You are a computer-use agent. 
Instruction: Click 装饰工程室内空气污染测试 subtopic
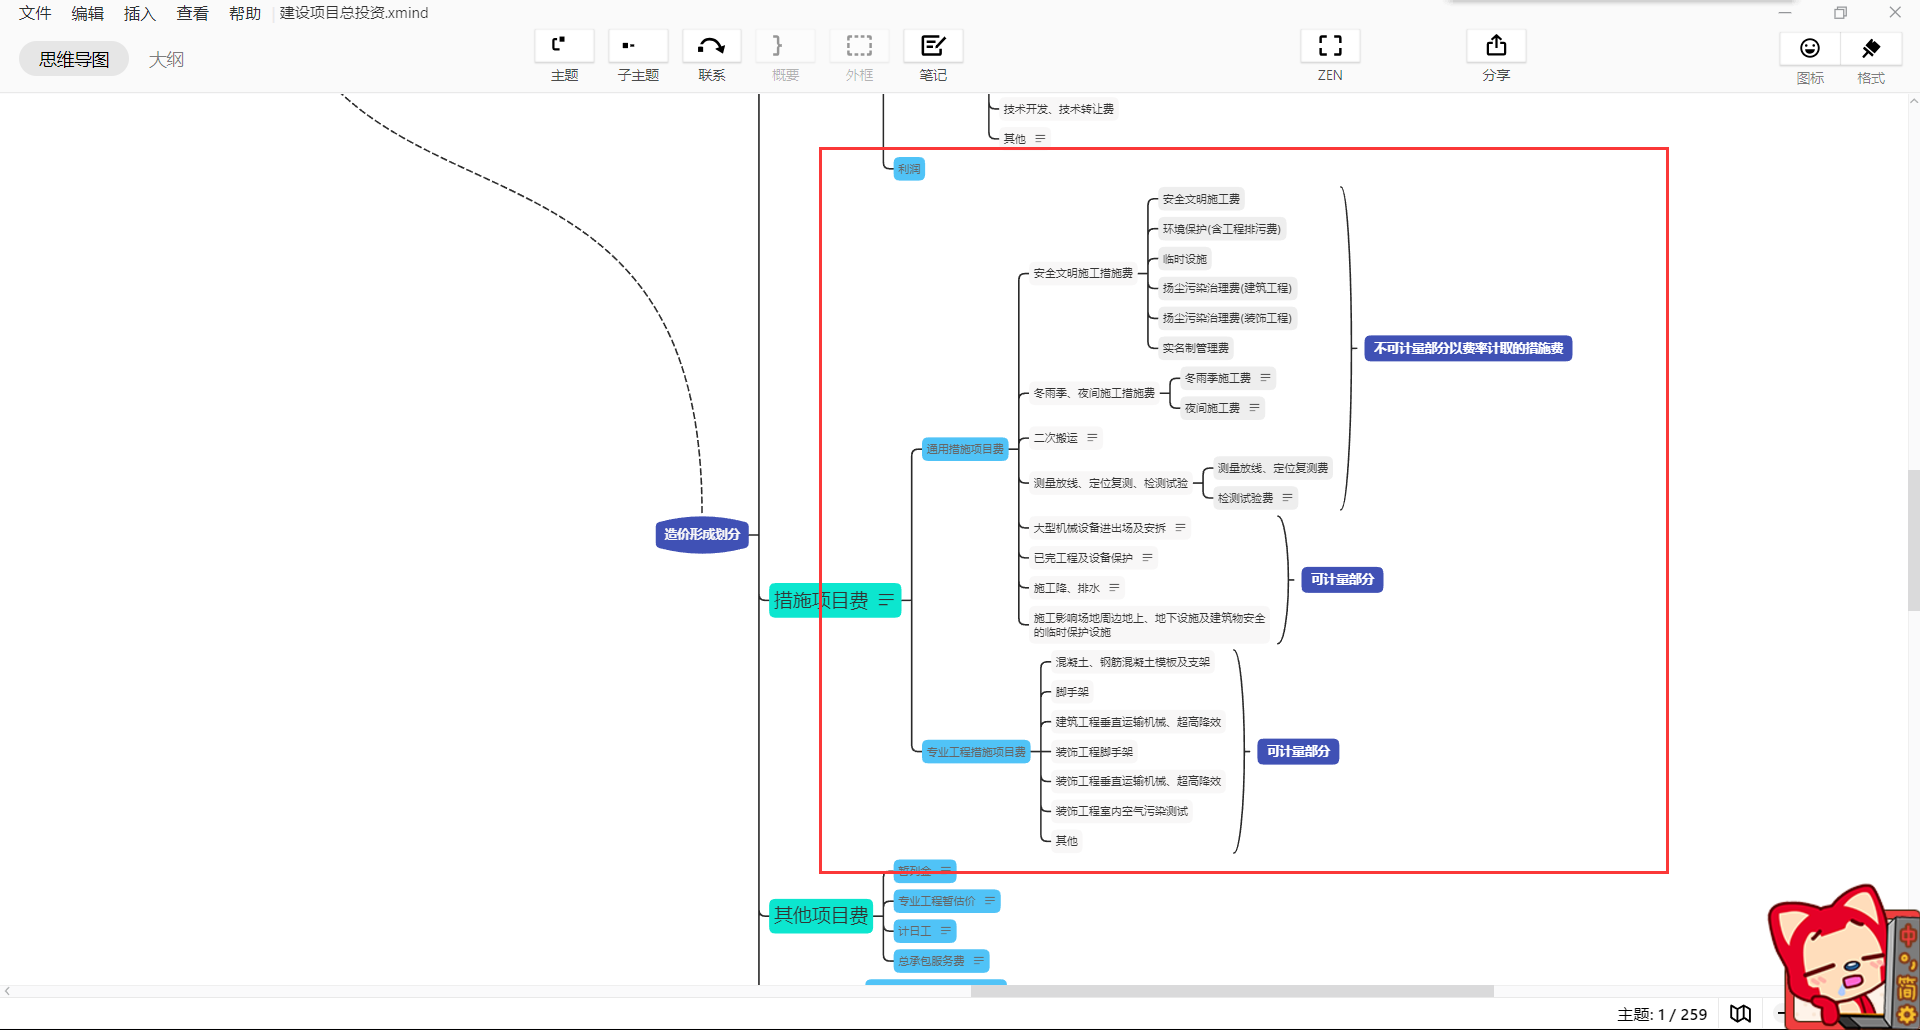1122,811
